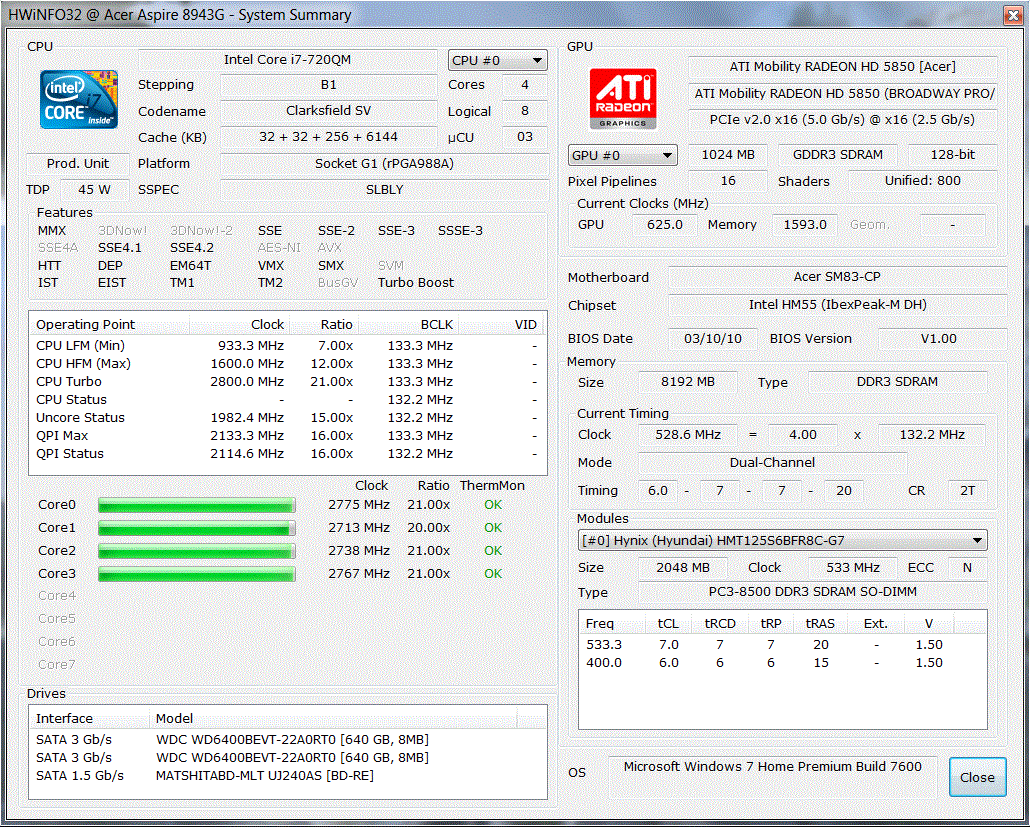1030x827 pixels.
Task: Click the 8192 MB memory size field
Action: 688,382
